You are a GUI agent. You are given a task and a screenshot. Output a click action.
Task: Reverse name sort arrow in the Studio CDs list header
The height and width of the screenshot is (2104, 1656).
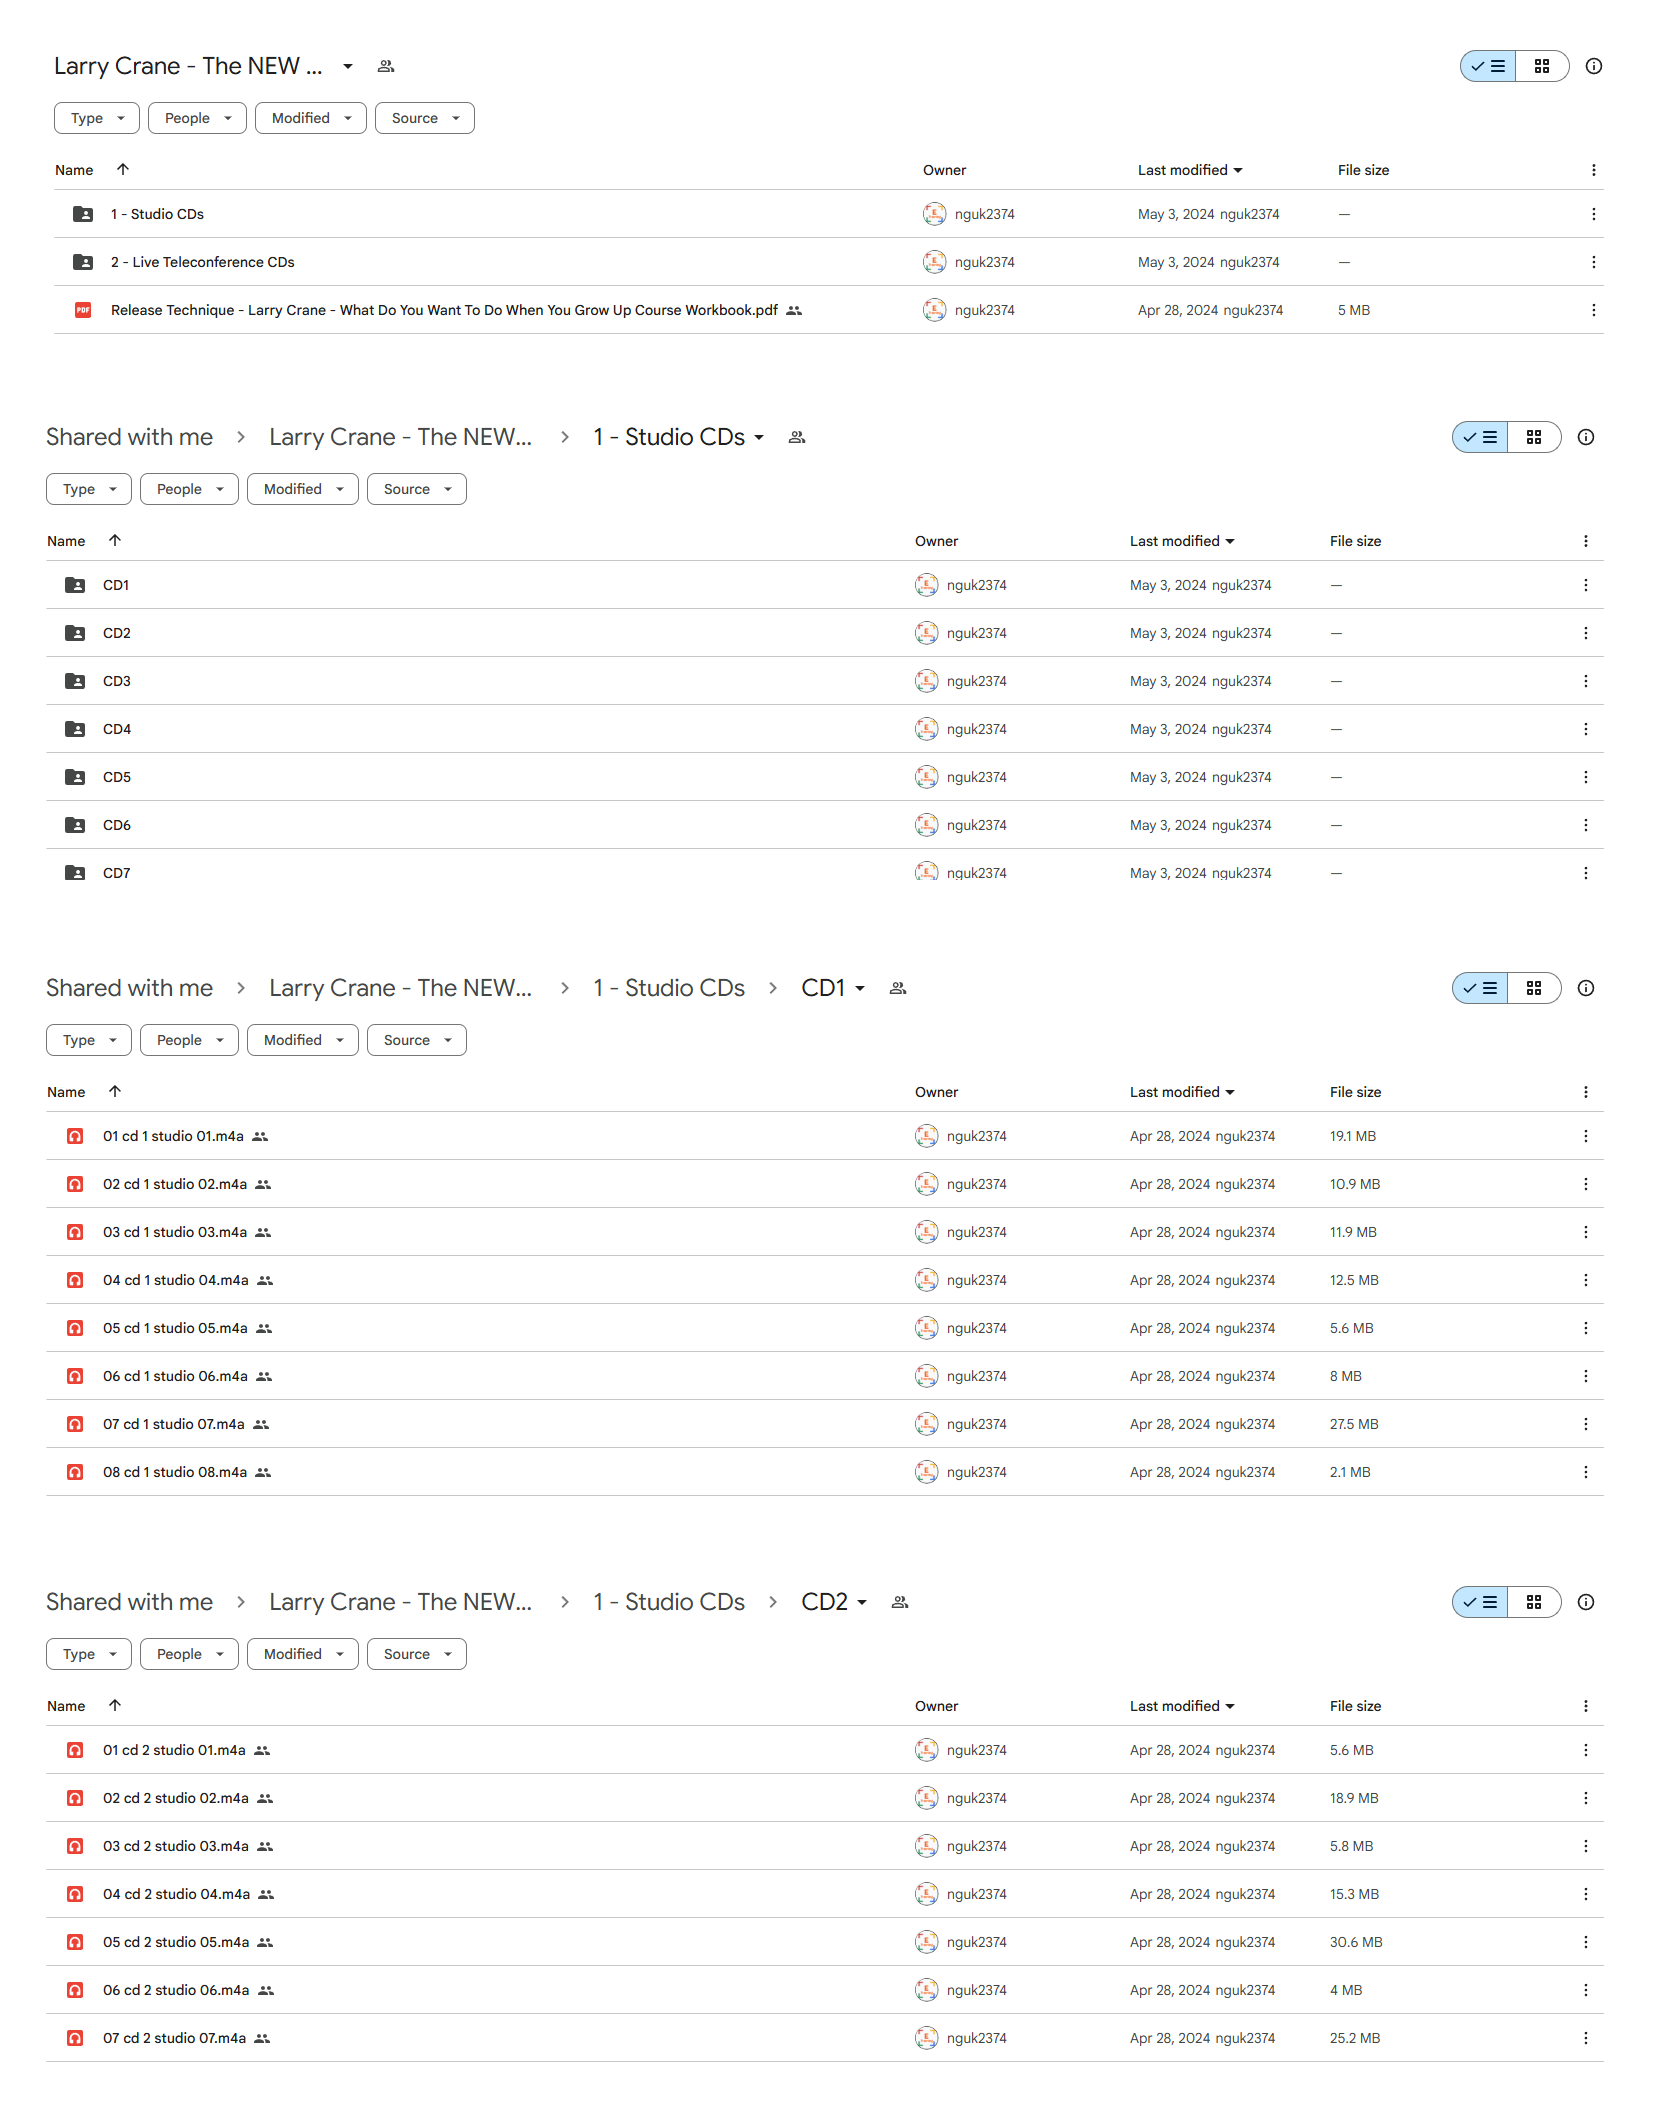pyautogui.click(x=115, y=540)
